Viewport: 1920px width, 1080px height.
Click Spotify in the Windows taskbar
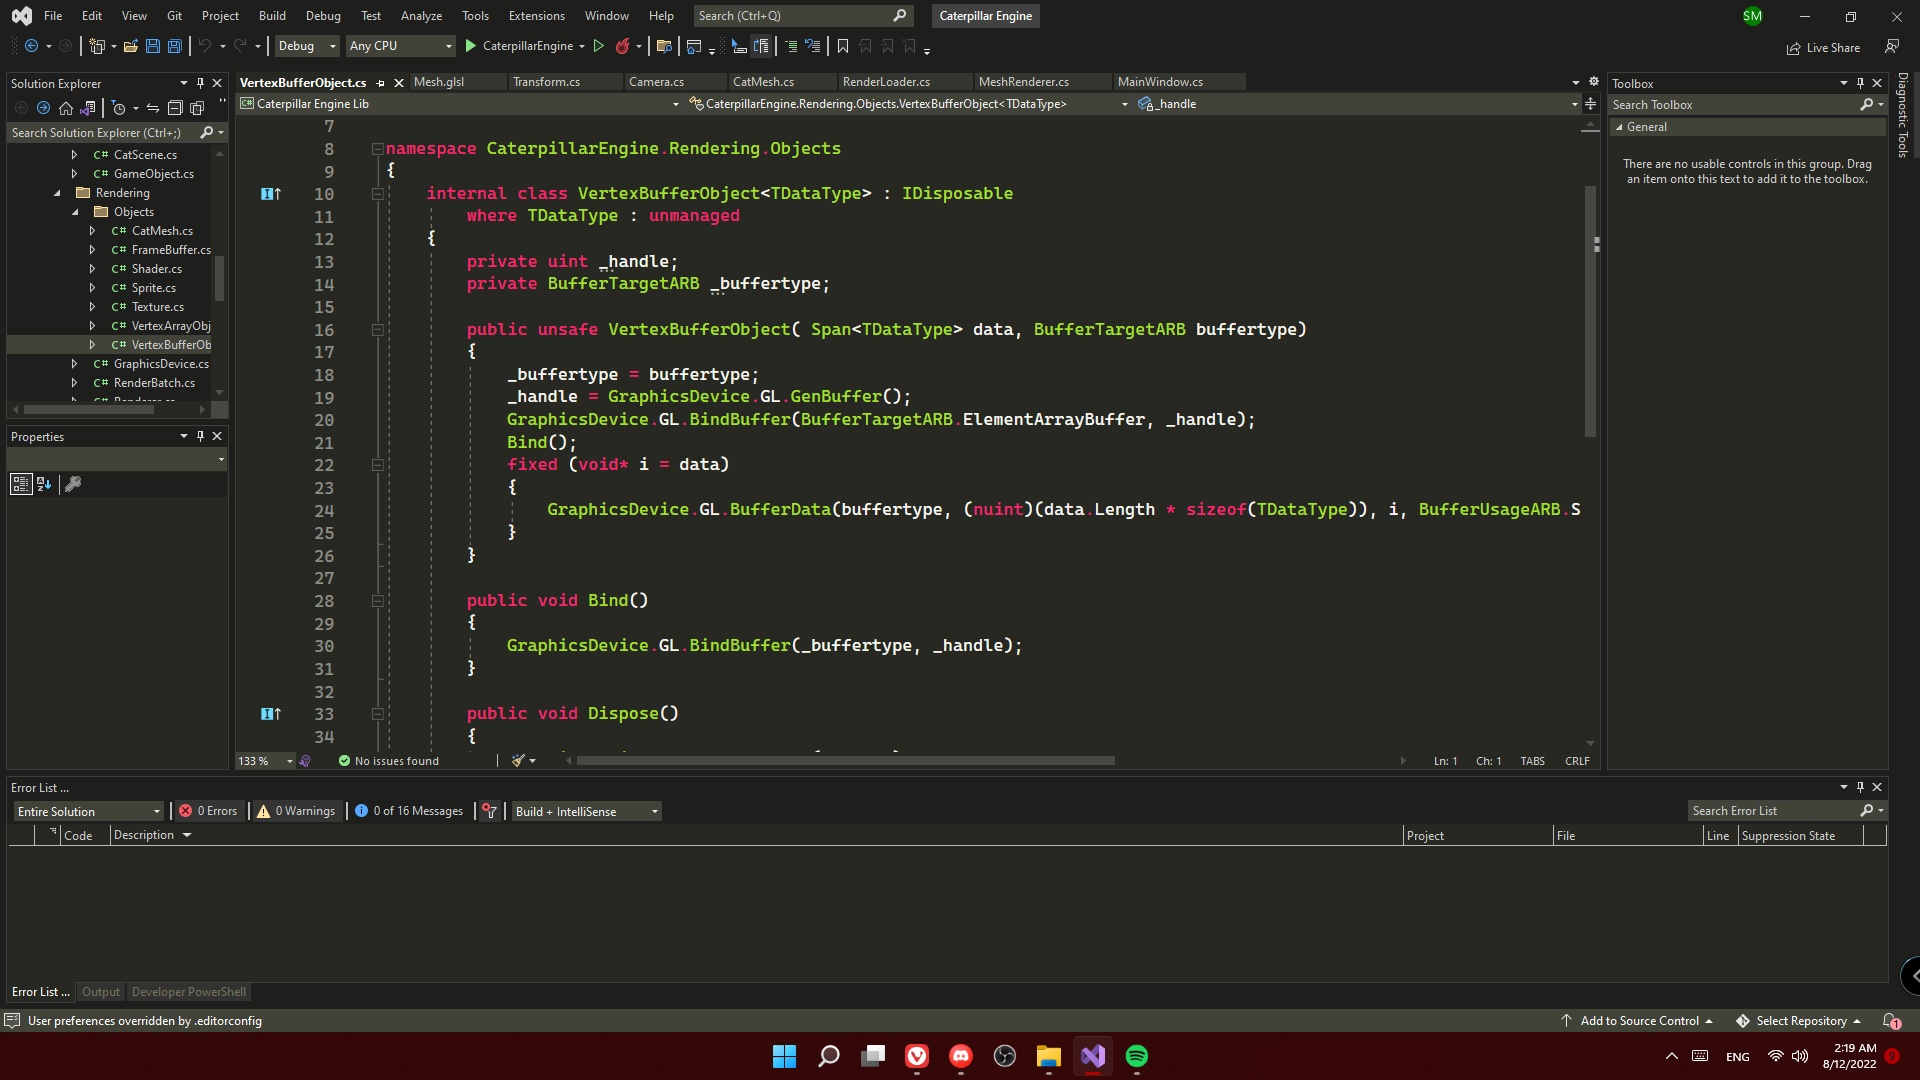click(1137, 1056)
